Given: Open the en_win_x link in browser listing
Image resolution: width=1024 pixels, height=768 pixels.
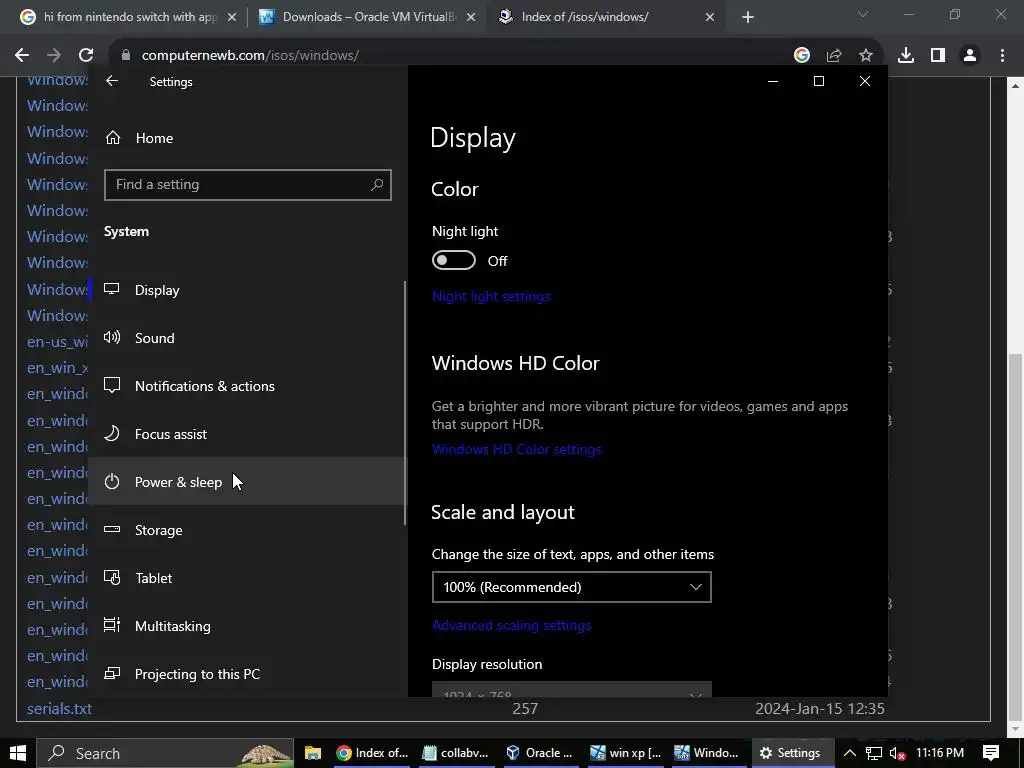Looking at the screenshot, I should [57, 368].
